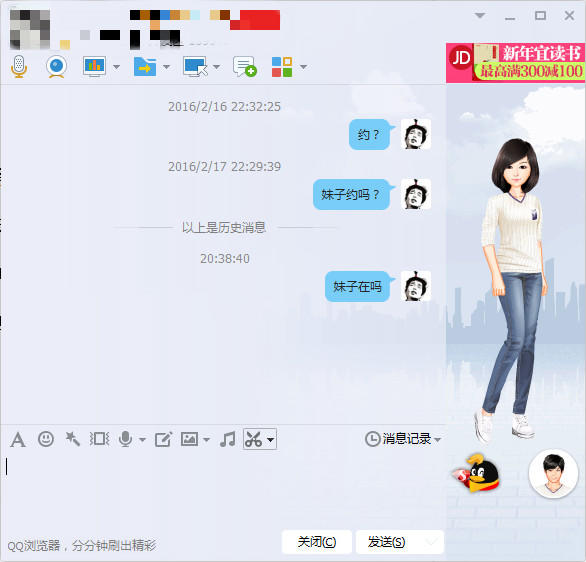Click the 发送(S) send button
586x562 pixels.
pyautogui.click(x=386, y=541)
